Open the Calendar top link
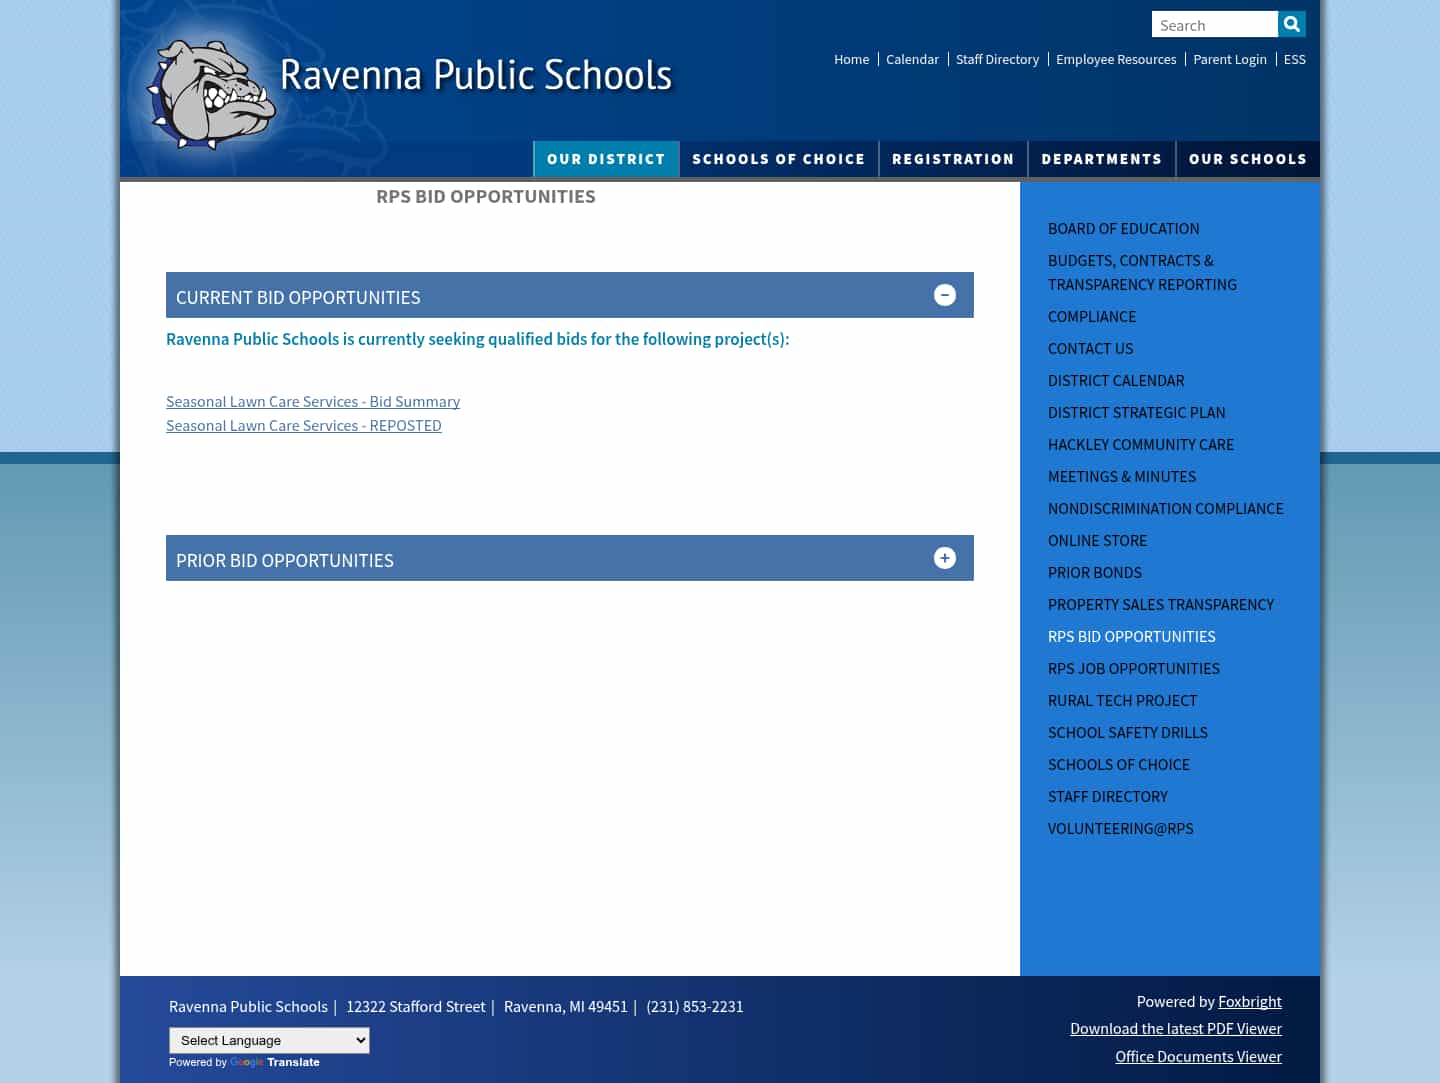The image size is (1440, 1083). pyautogui.click(x=912, y=59)
